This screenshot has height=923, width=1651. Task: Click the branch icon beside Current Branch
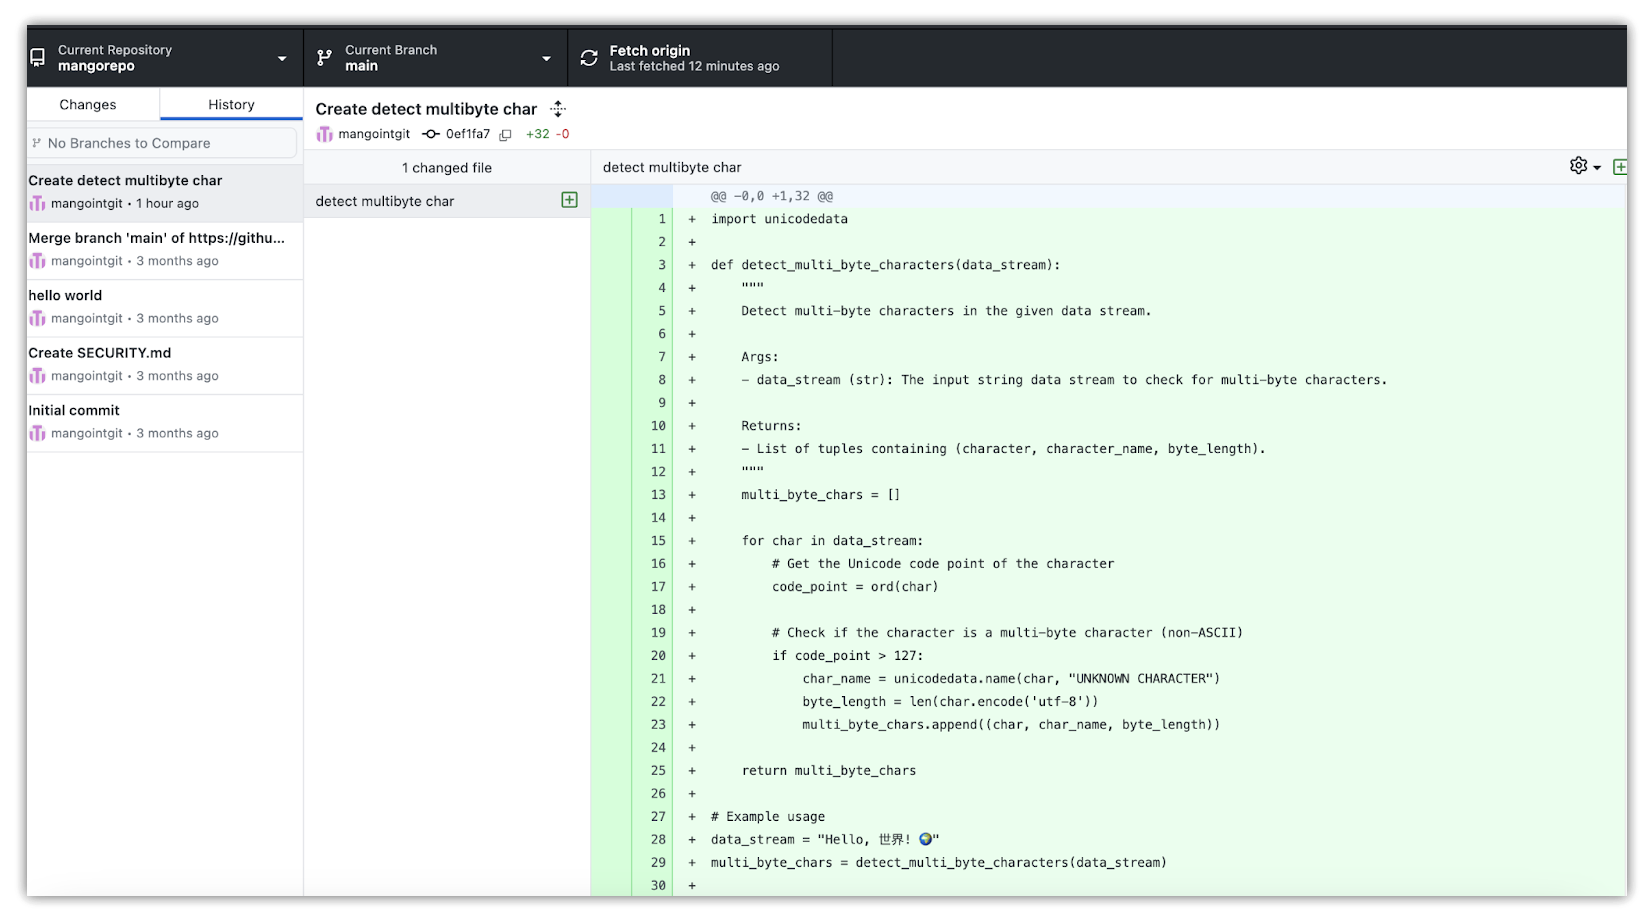coord(324,58)
